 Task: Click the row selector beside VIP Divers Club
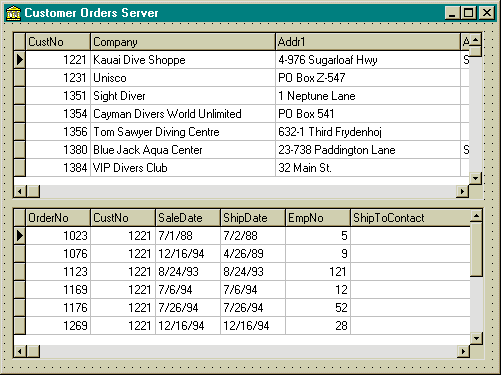[20, 168]
